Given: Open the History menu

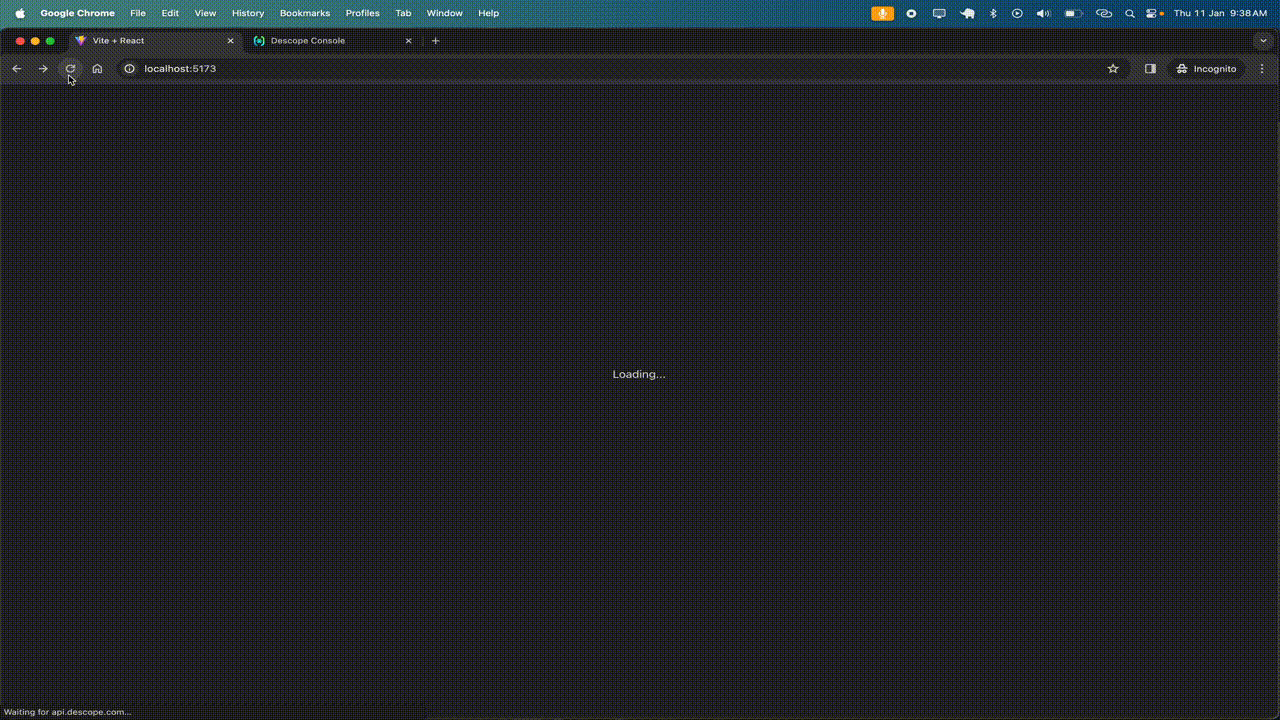Looking at the screenshot, I should (247, 13).
